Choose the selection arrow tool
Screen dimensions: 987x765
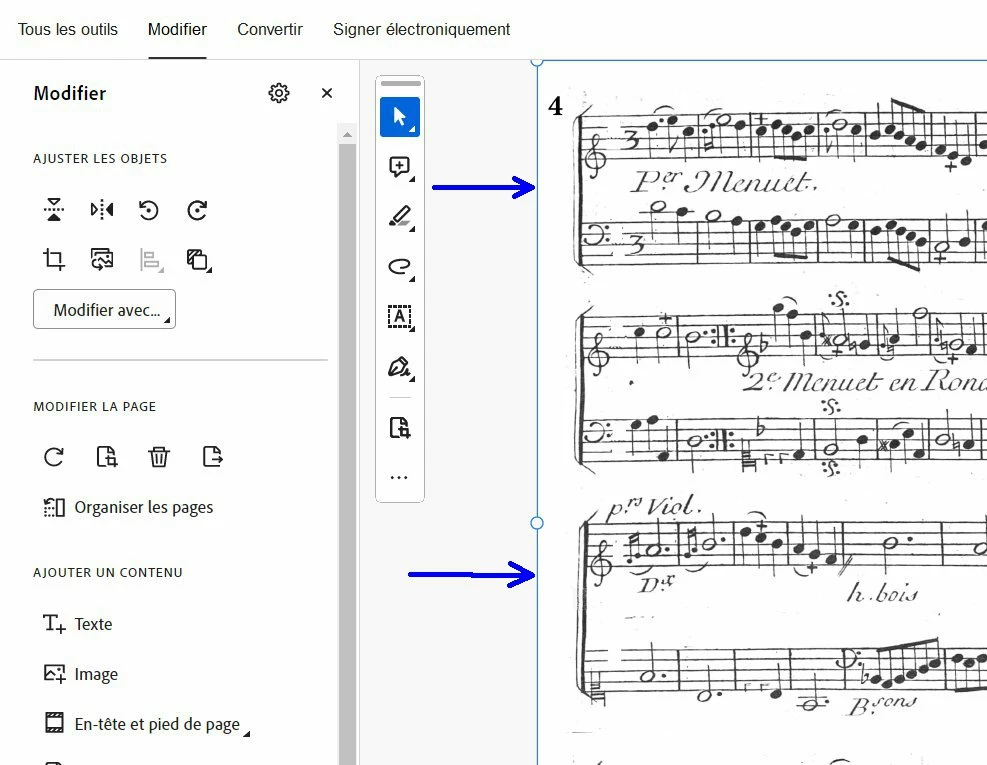tap(400, 117)
